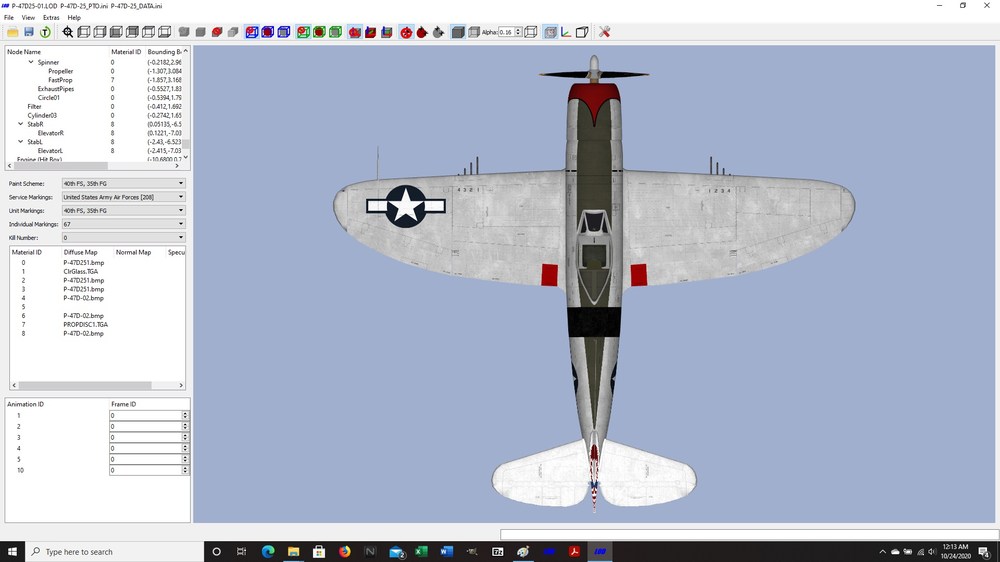Select the ExhaustPipes node
Screen dimensions: 1000x562
point(55,89)
